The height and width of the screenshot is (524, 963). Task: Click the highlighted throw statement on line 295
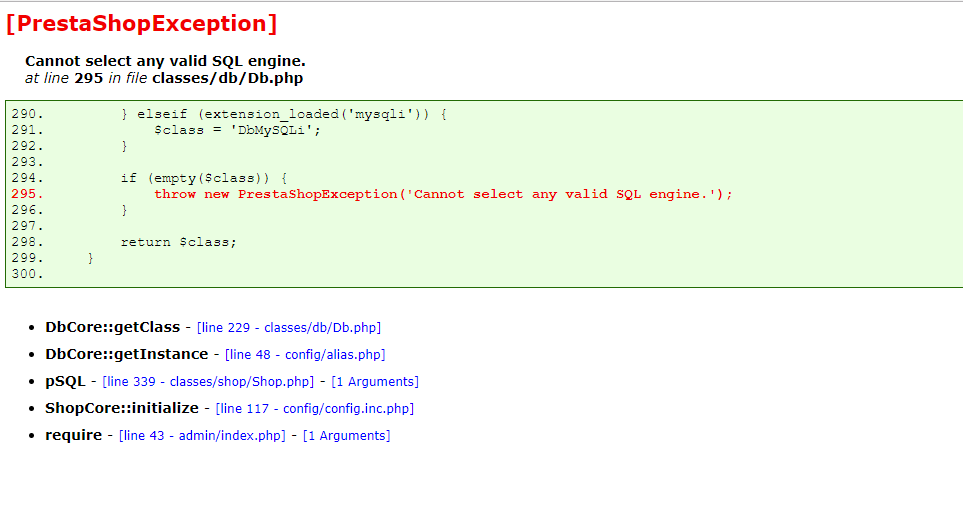443,194
